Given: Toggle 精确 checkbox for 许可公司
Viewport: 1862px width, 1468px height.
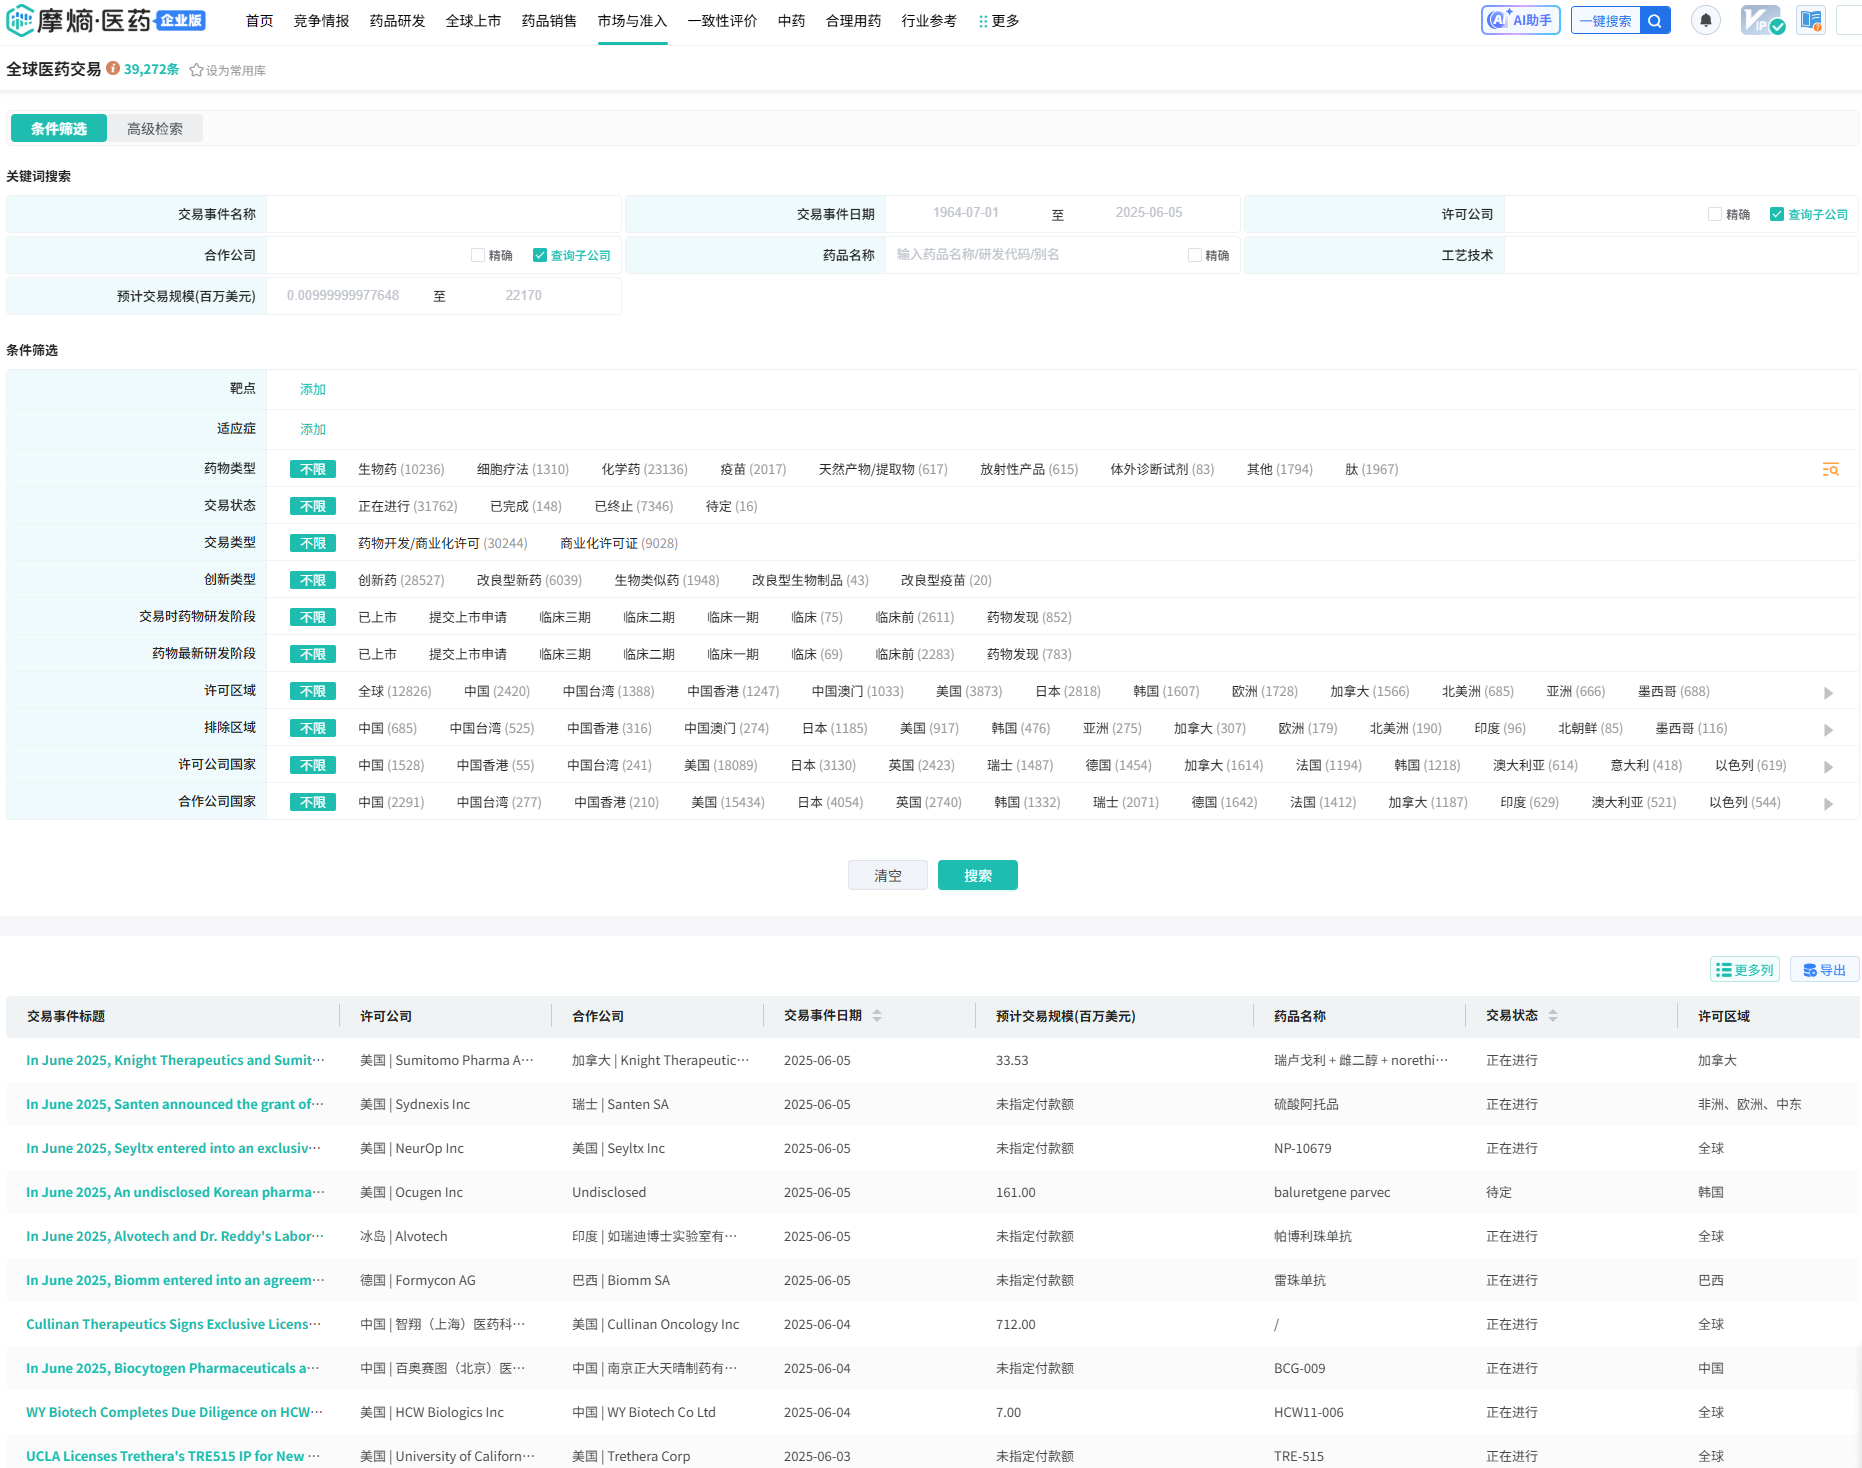Looking at the screenshot, I should point(1715,214).
